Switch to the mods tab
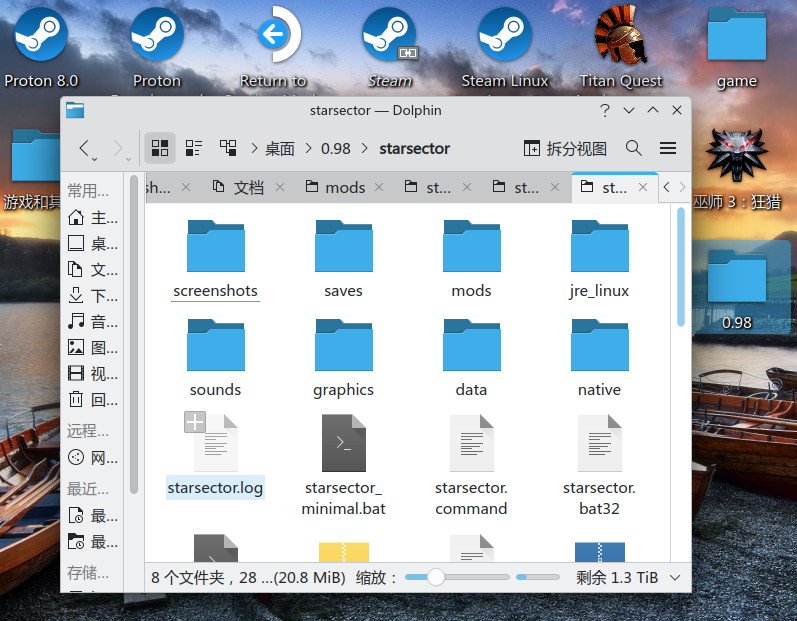Image resolution: width=797 pixels, height=621 pixels. tap(336, 187)
